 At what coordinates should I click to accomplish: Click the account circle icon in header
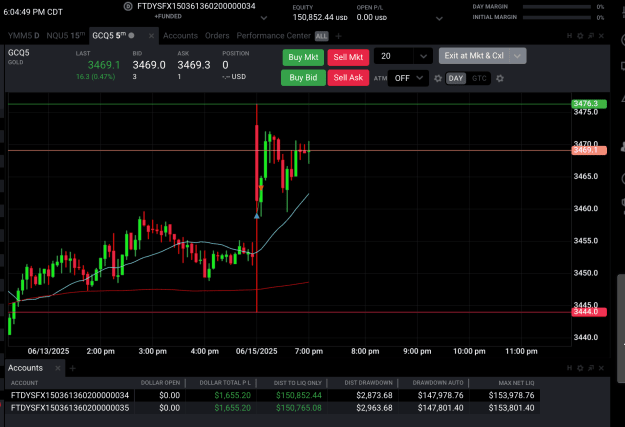coord(128,6)
